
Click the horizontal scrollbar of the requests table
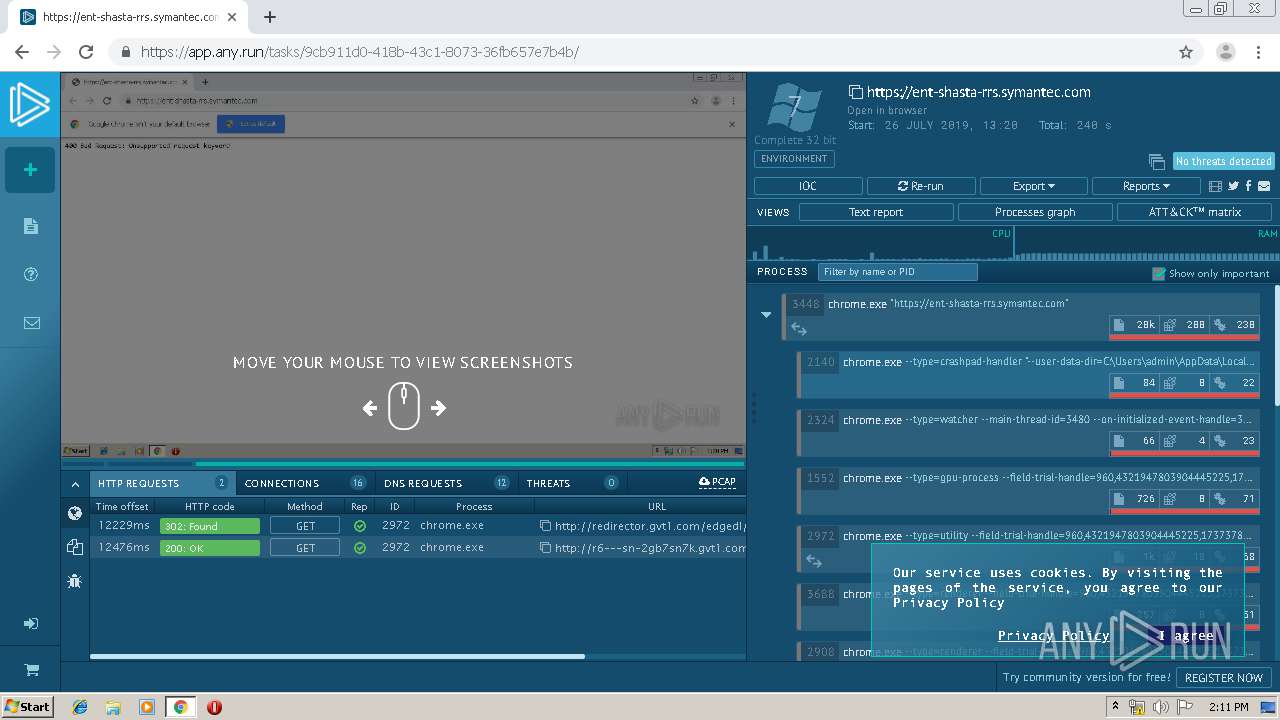coord(337,656)
